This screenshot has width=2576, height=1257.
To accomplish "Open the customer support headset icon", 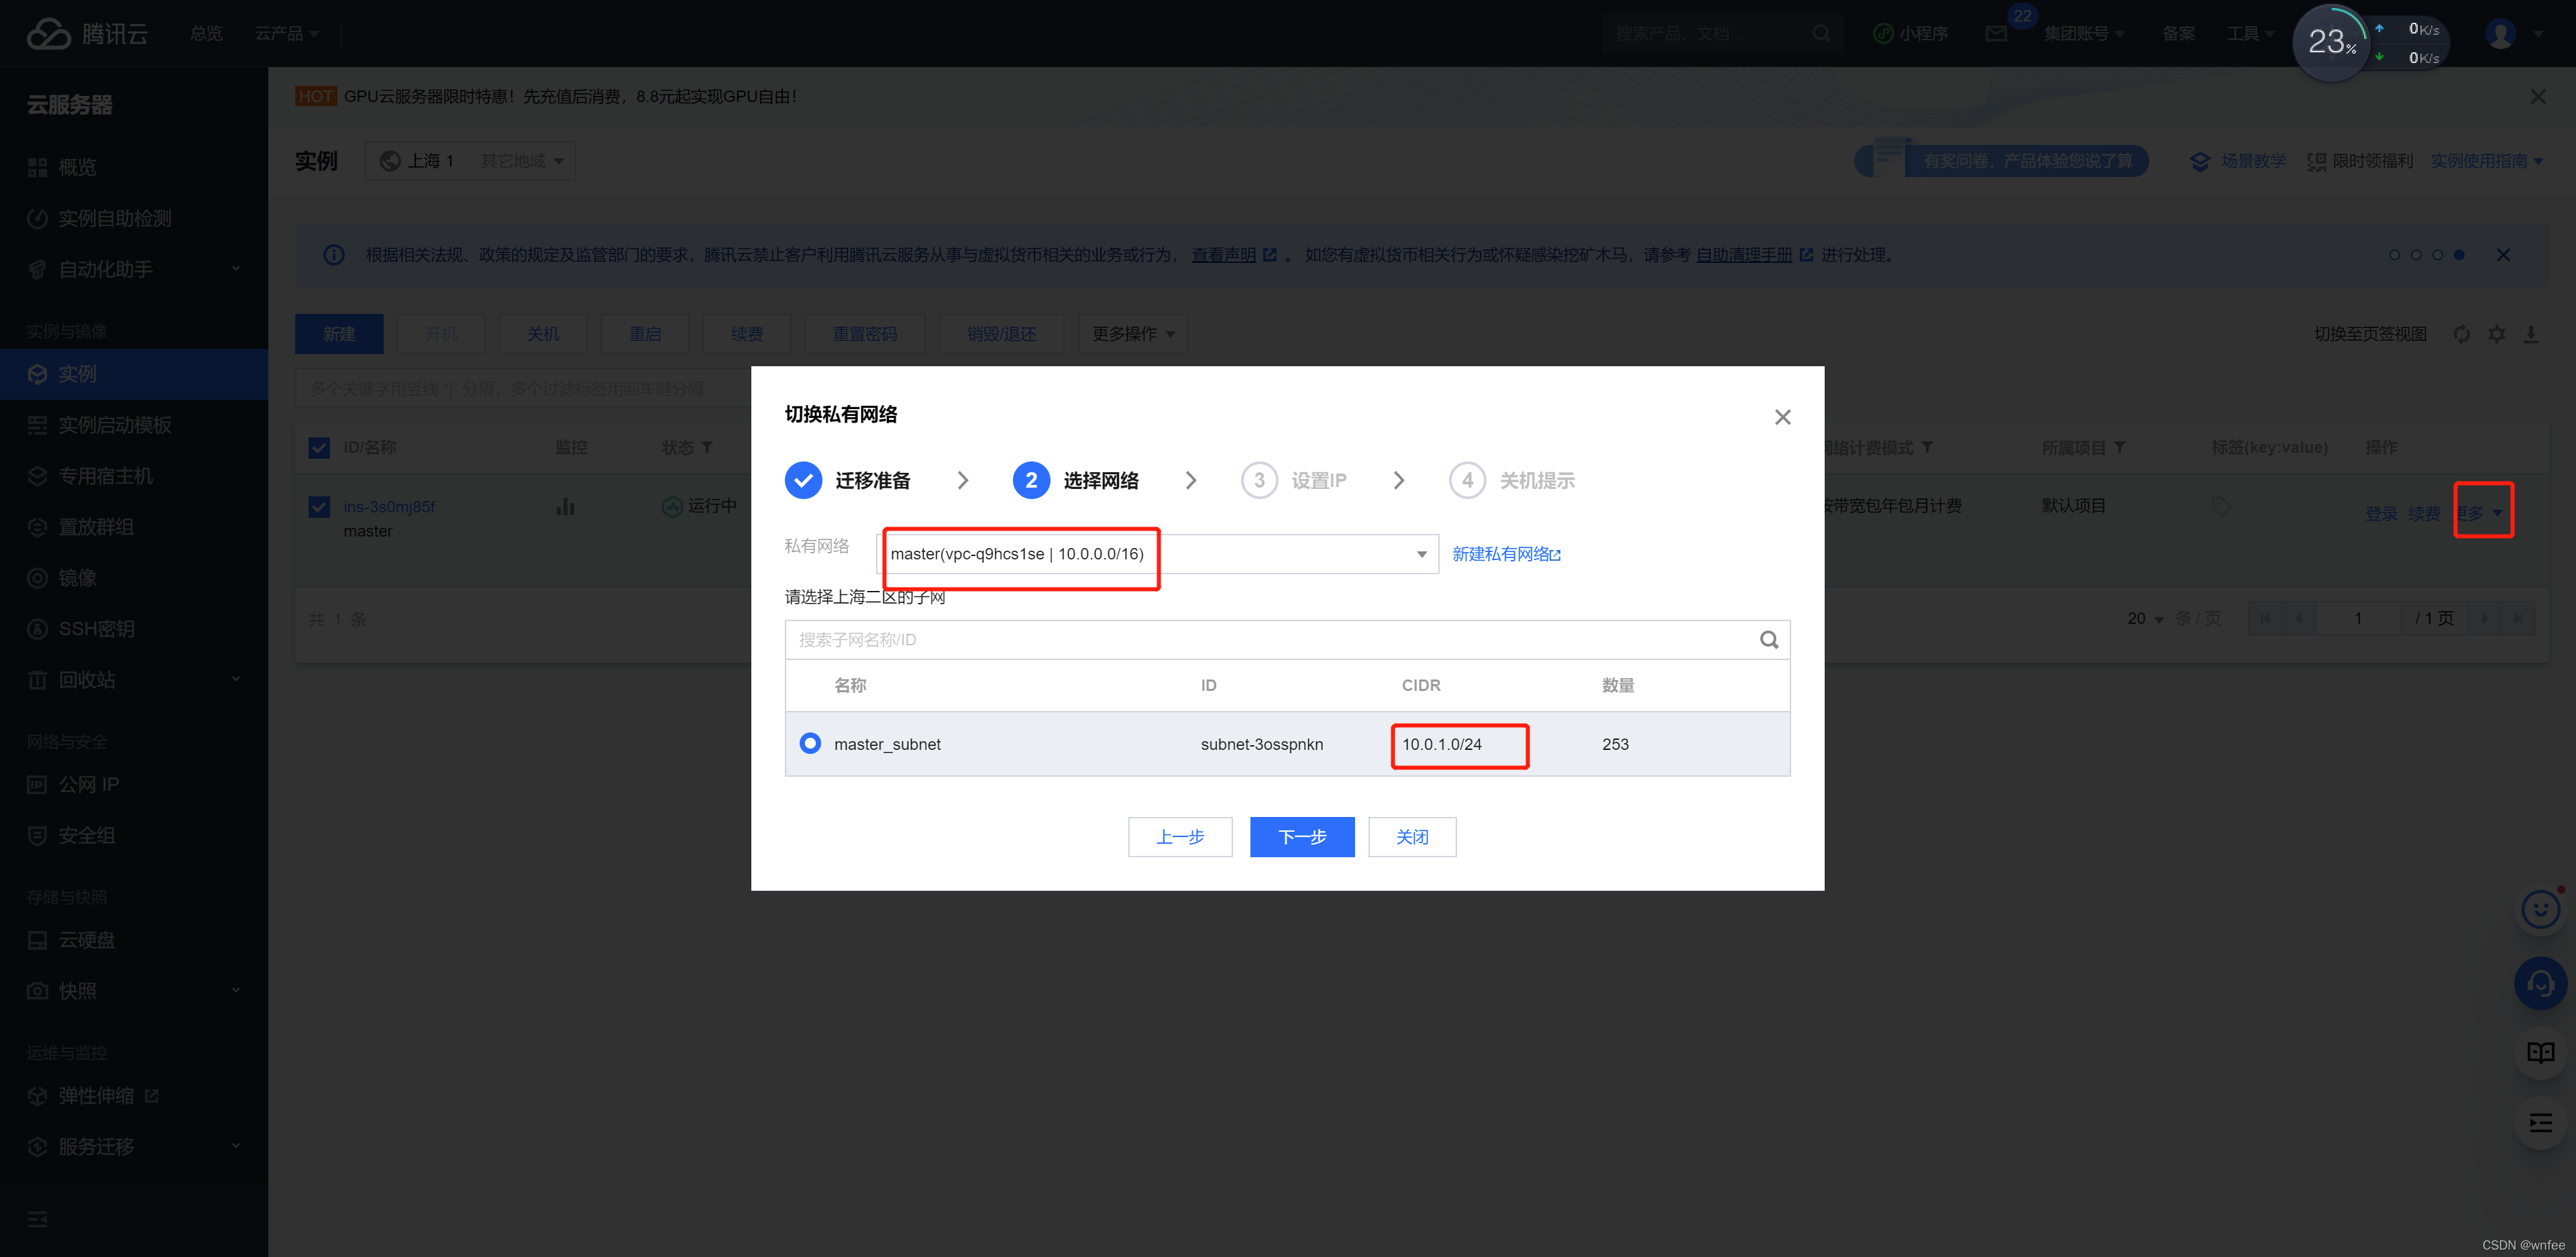I will [x=2540, y=984].
